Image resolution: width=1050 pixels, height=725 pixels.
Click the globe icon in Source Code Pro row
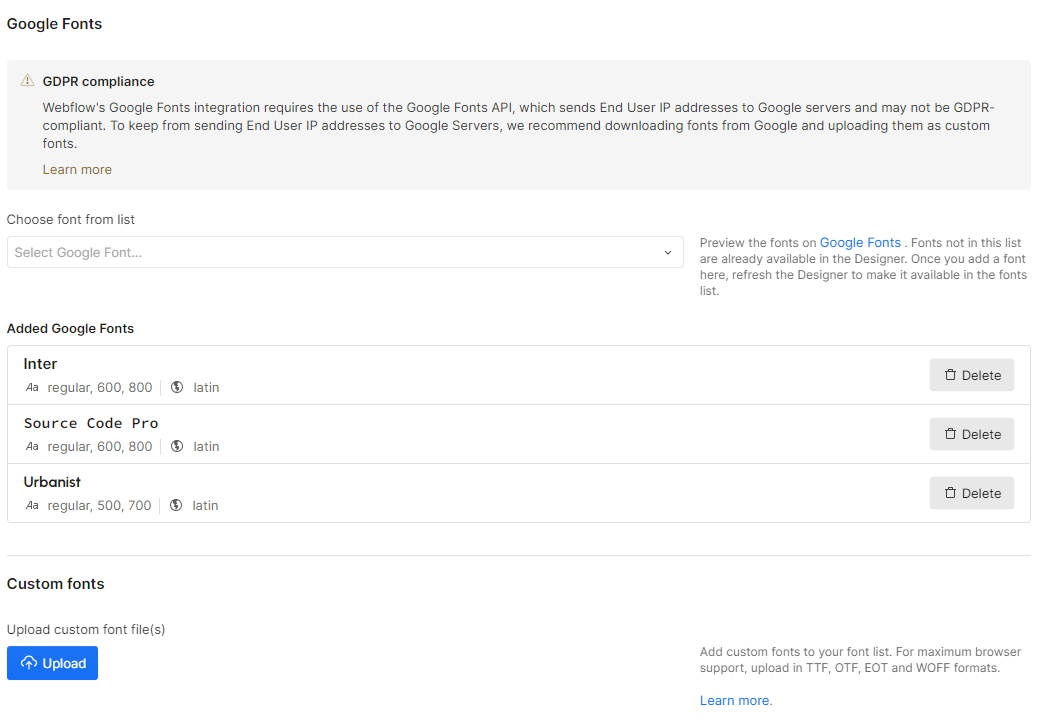[x=177, y=446]
